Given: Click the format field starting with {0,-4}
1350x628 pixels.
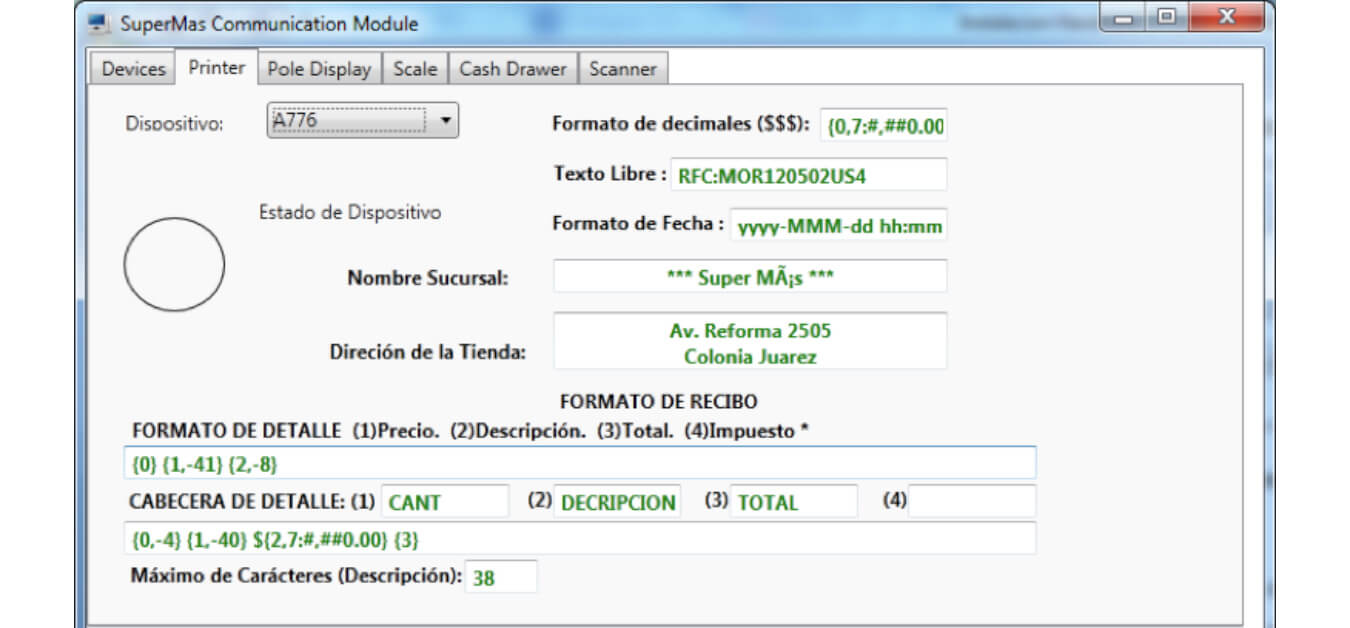Looking at the screenshot, I should coord(580,538).
